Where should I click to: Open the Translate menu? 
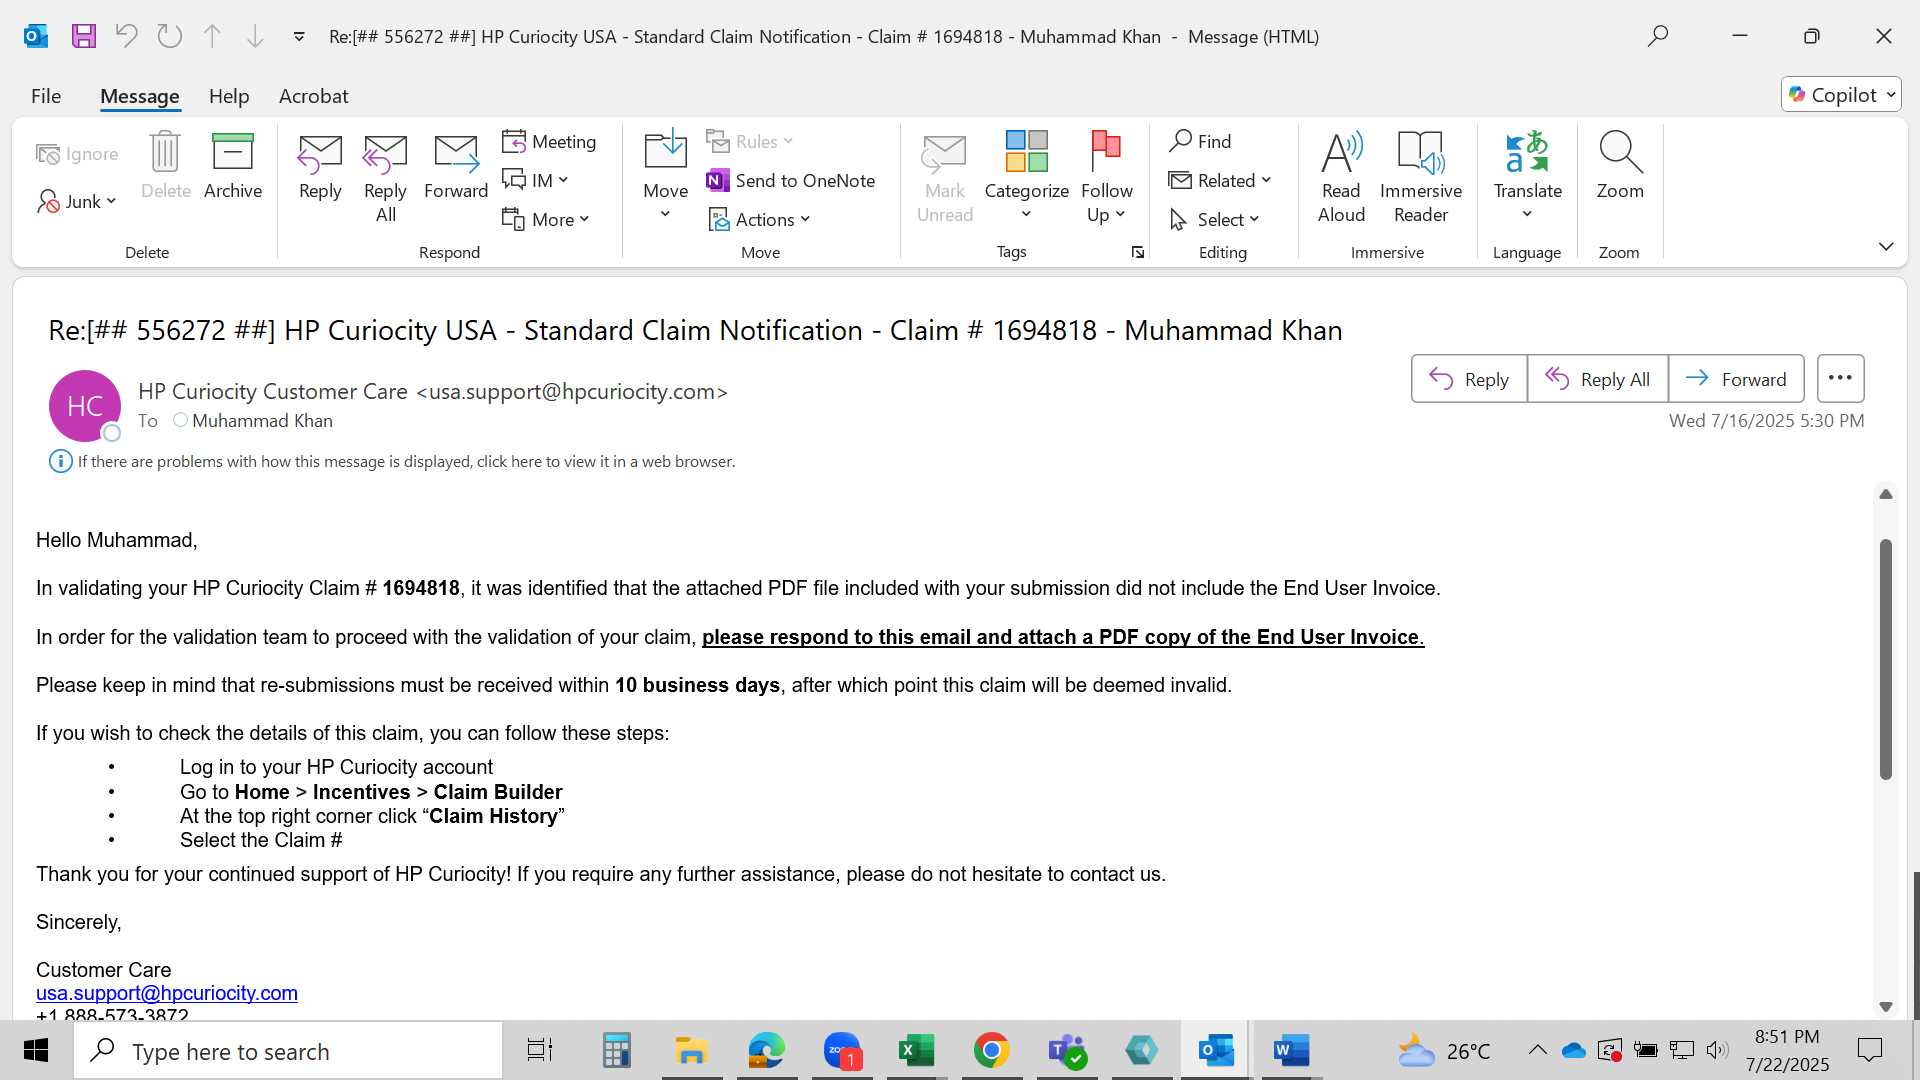1527,176
